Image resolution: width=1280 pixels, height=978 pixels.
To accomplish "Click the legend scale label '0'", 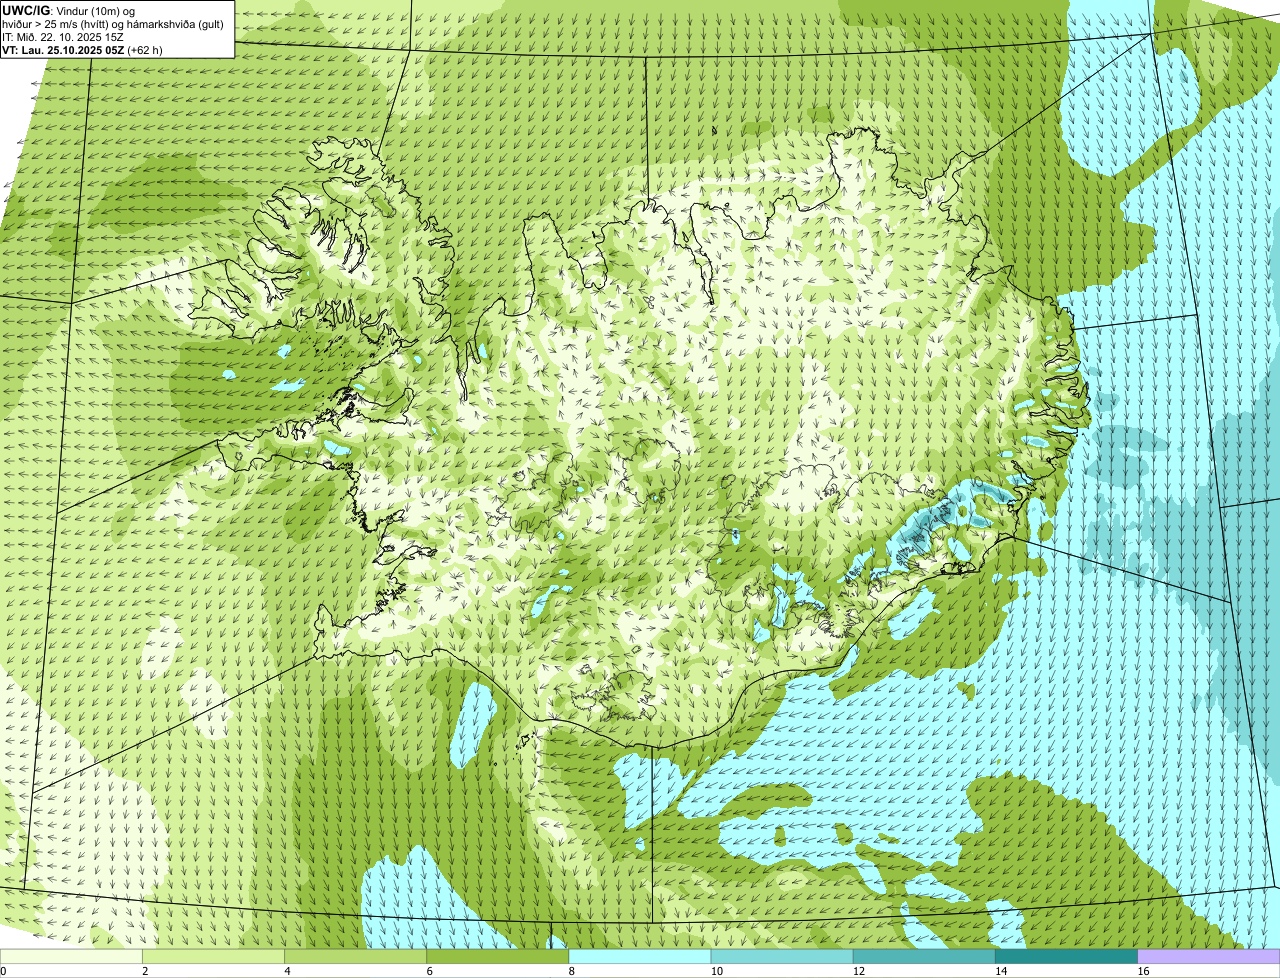I will tap(3, 971).
